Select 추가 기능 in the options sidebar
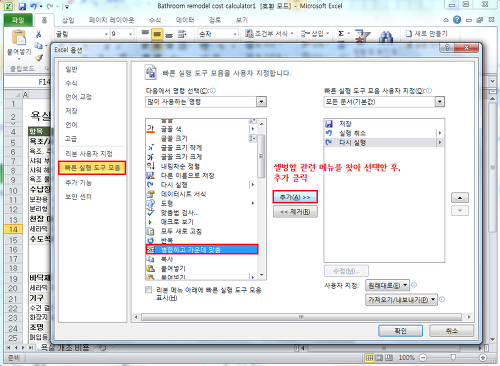The width and height of the screenshot is (500, 366). click(78, 183)
